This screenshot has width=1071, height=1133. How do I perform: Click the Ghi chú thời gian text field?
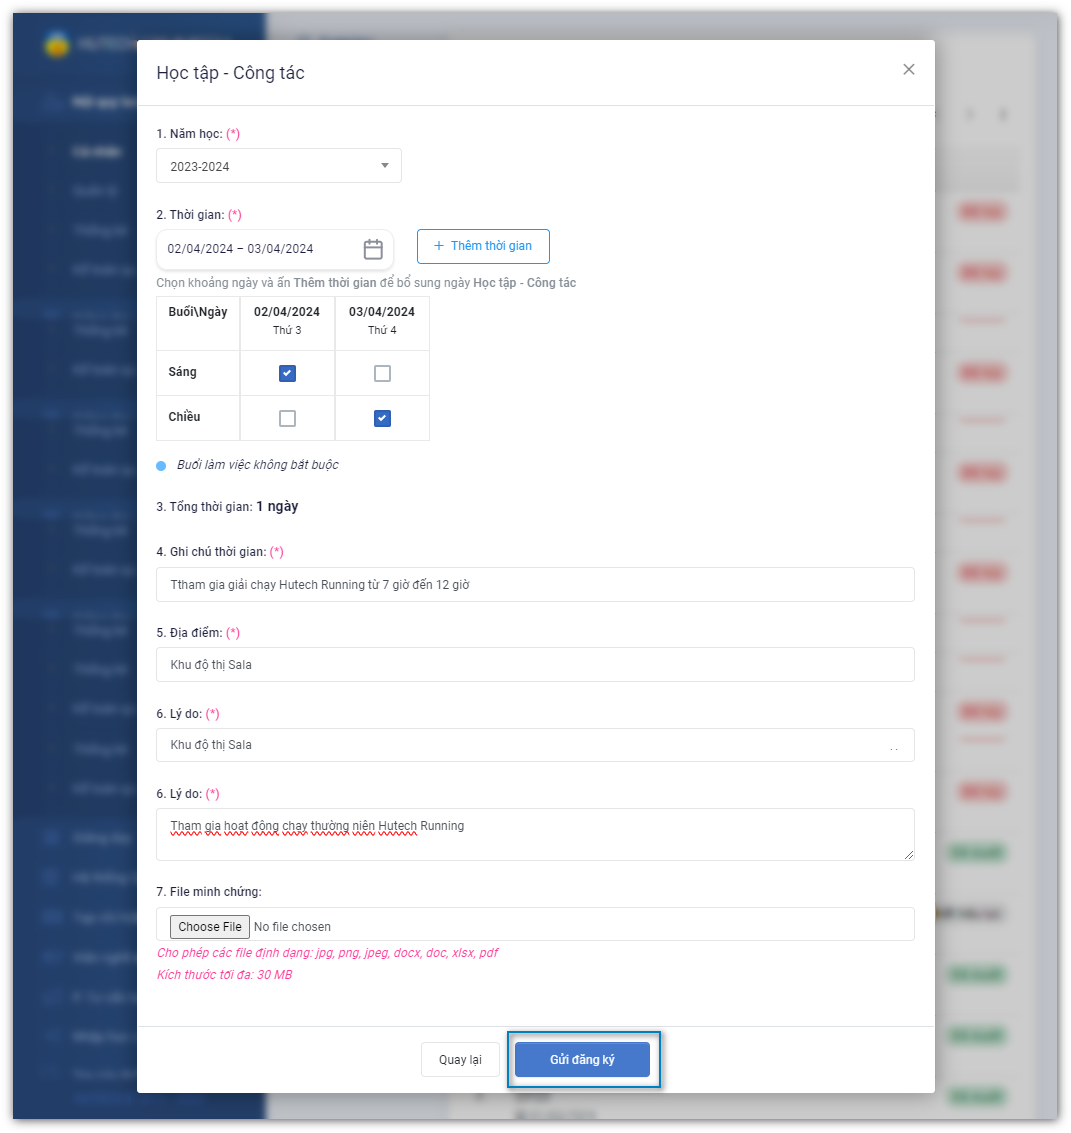(x=535, y=585)
